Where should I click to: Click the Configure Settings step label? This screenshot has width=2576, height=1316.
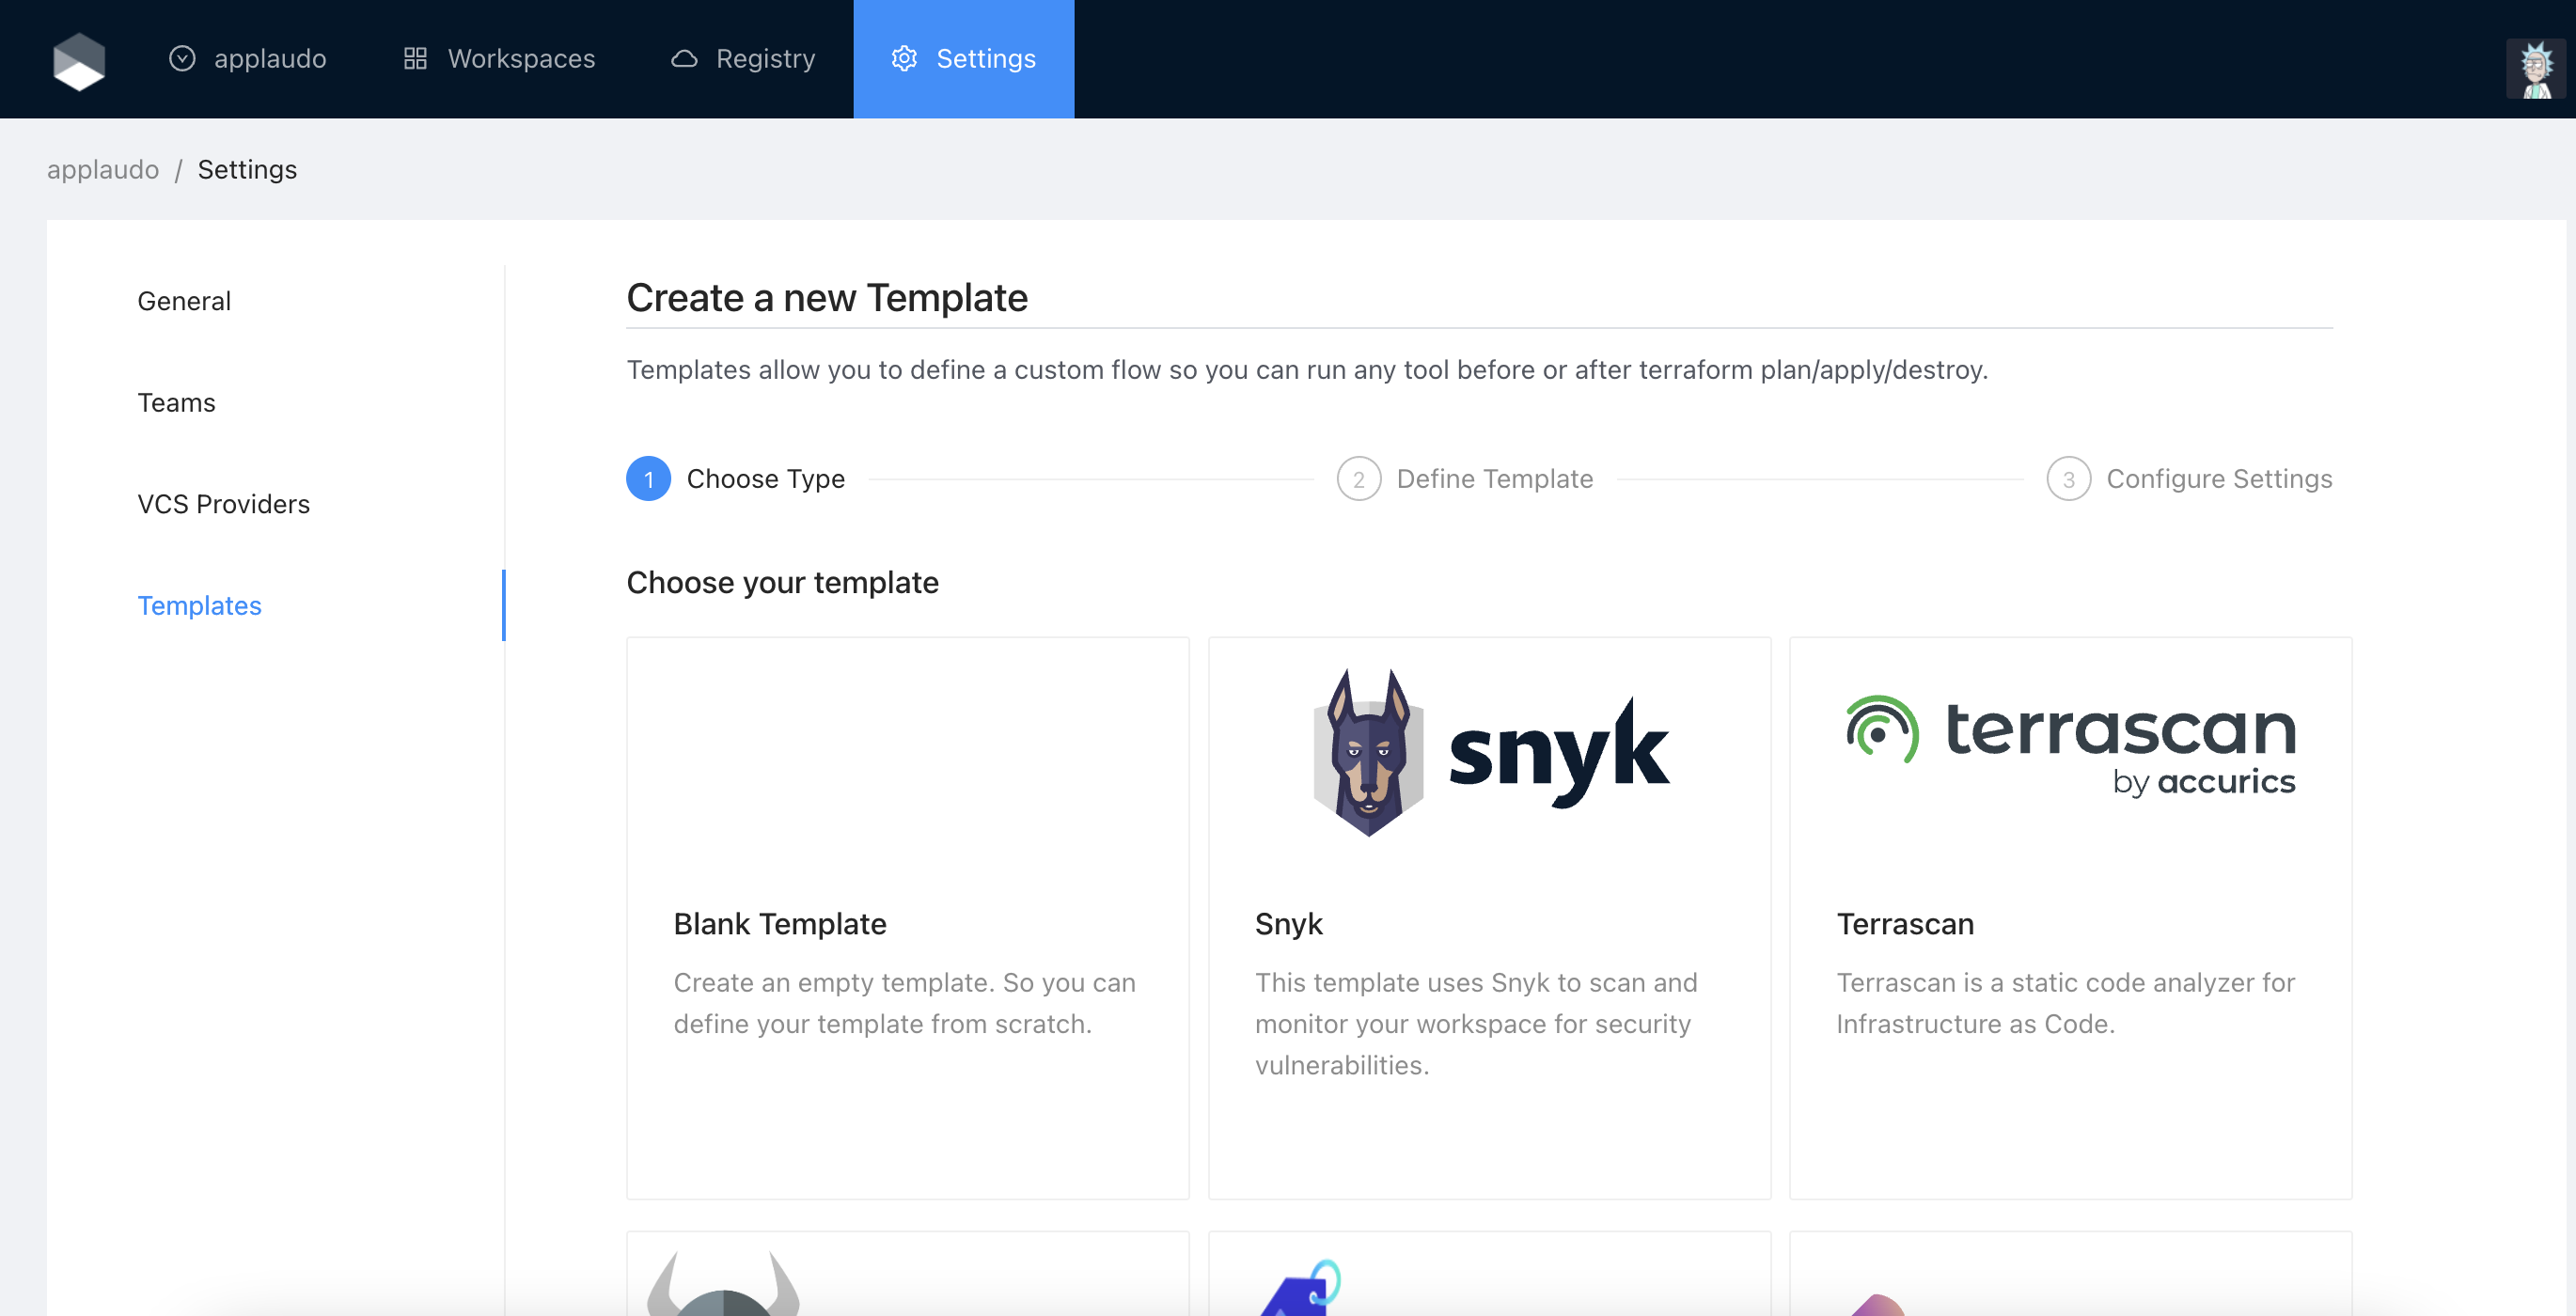[2220, 479]
